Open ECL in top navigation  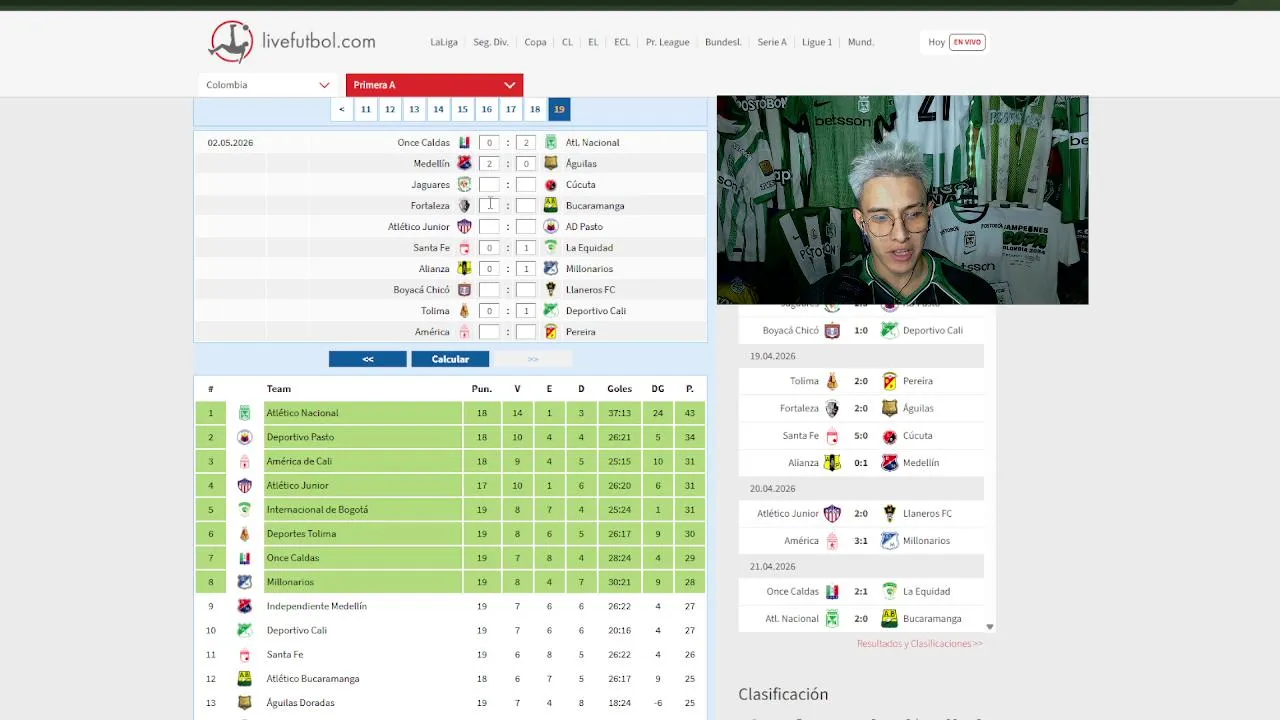point(622,42)
